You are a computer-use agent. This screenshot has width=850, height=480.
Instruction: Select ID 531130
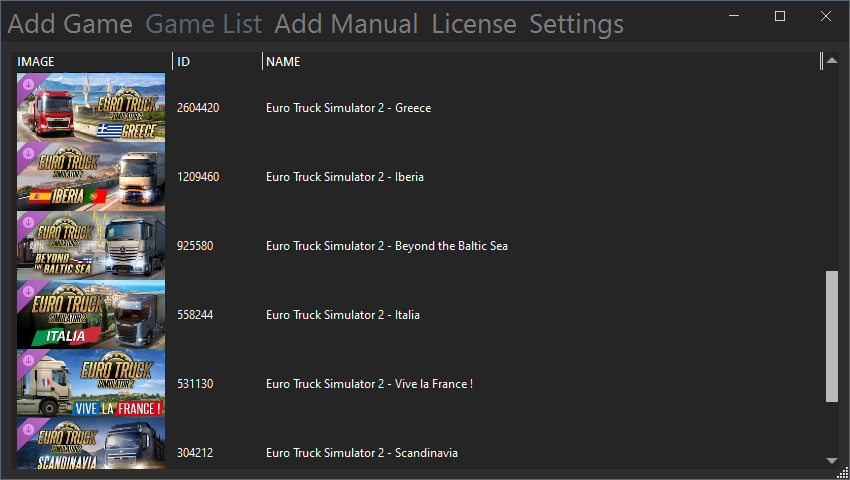pos(195,383)
